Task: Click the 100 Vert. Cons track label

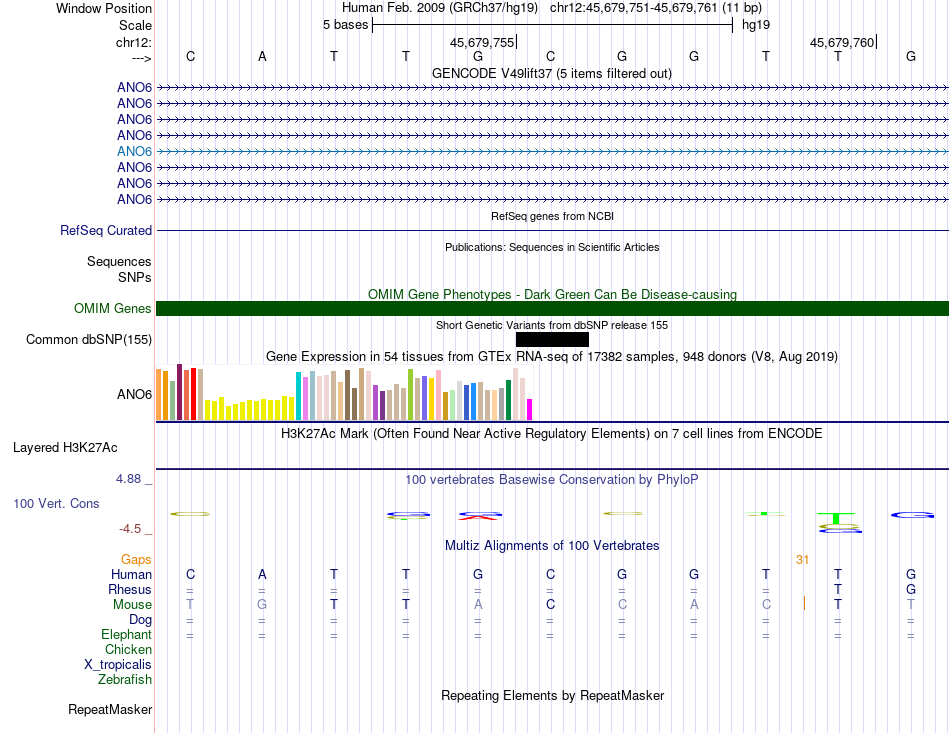Action: coord(56,503)
